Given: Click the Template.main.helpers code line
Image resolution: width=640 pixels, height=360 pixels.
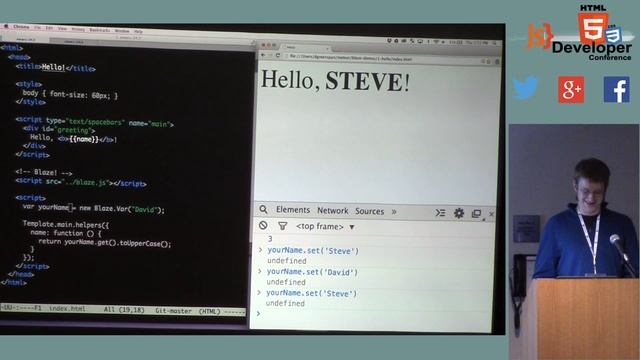Looking at the screenshot, I should (66, 224).
